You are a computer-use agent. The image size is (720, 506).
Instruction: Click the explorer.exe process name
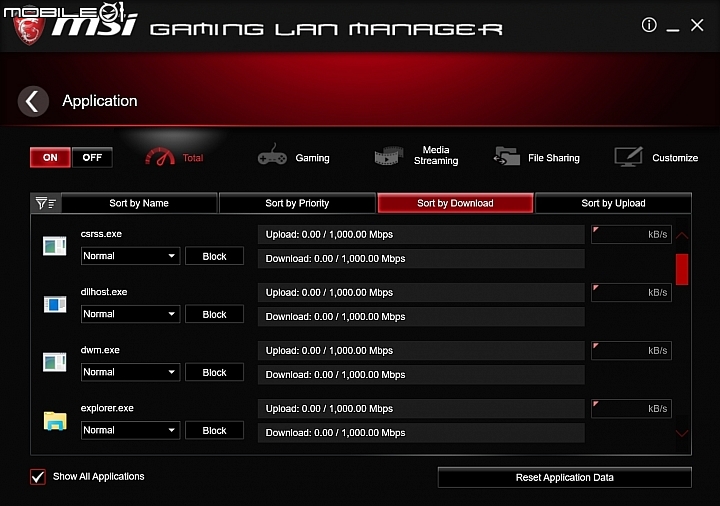[107, 408]
